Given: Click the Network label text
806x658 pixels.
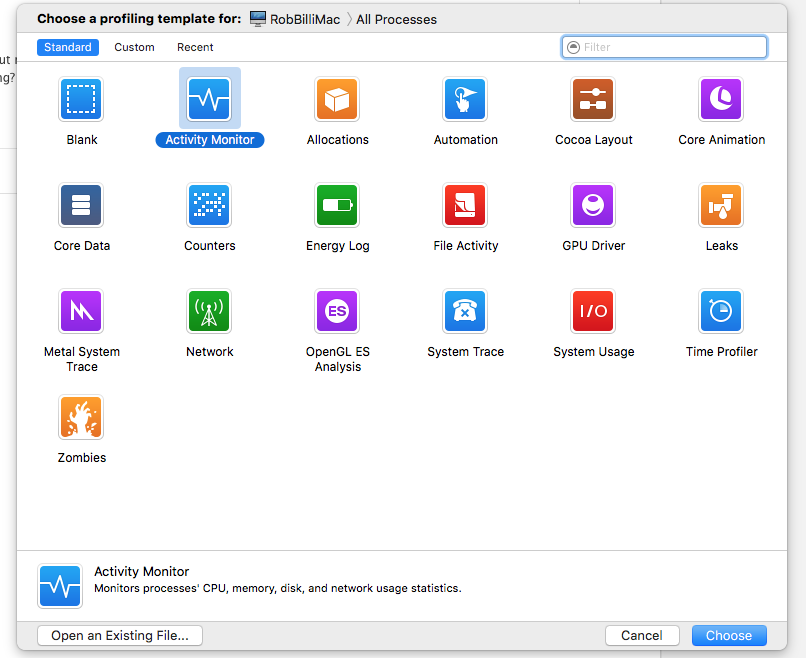Looking at the screenshot, I should (x=210, y=352).
